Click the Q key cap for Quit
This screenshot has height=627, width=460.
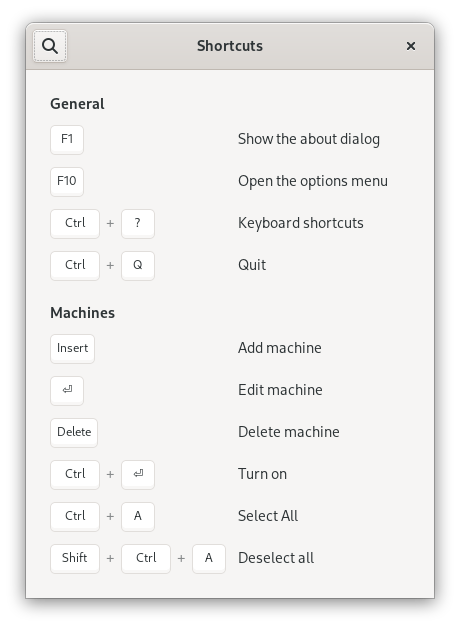138,265
